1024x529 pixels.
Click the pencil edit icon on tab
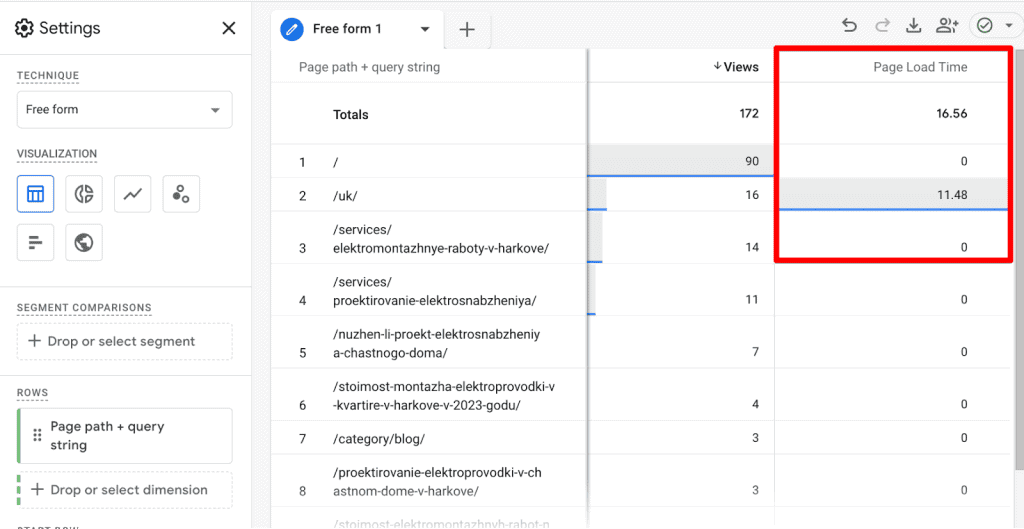point(292,29)
